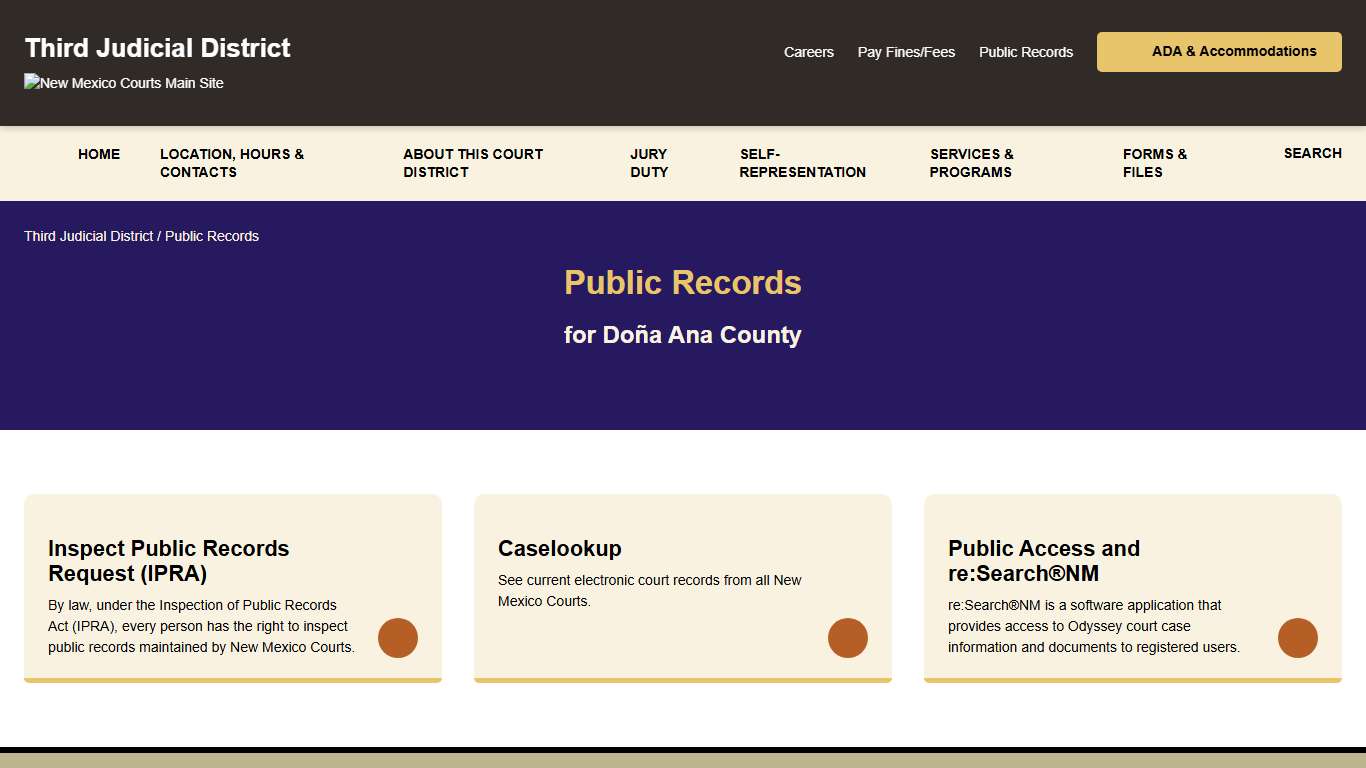Open SERVICES & PROGRAMS in the menu
The width and height of the screenshot is (1366, 768).
[971, 163]
